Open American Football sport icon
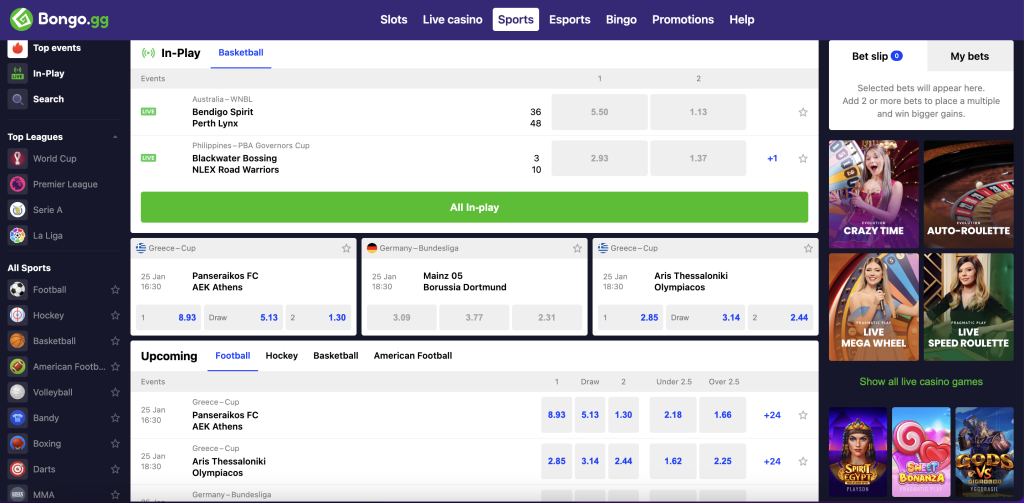1024x503 pixels. 18,366
